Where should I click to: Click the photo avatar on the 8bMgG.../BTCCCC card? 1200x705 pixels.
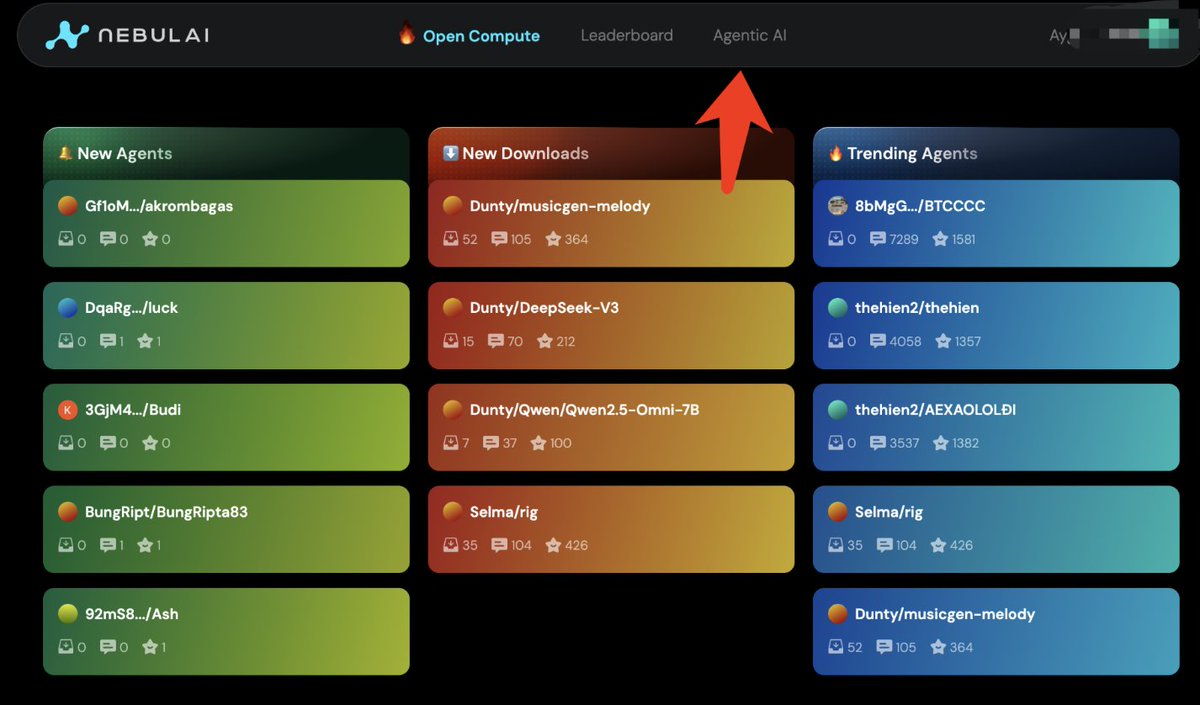(838, 206)
